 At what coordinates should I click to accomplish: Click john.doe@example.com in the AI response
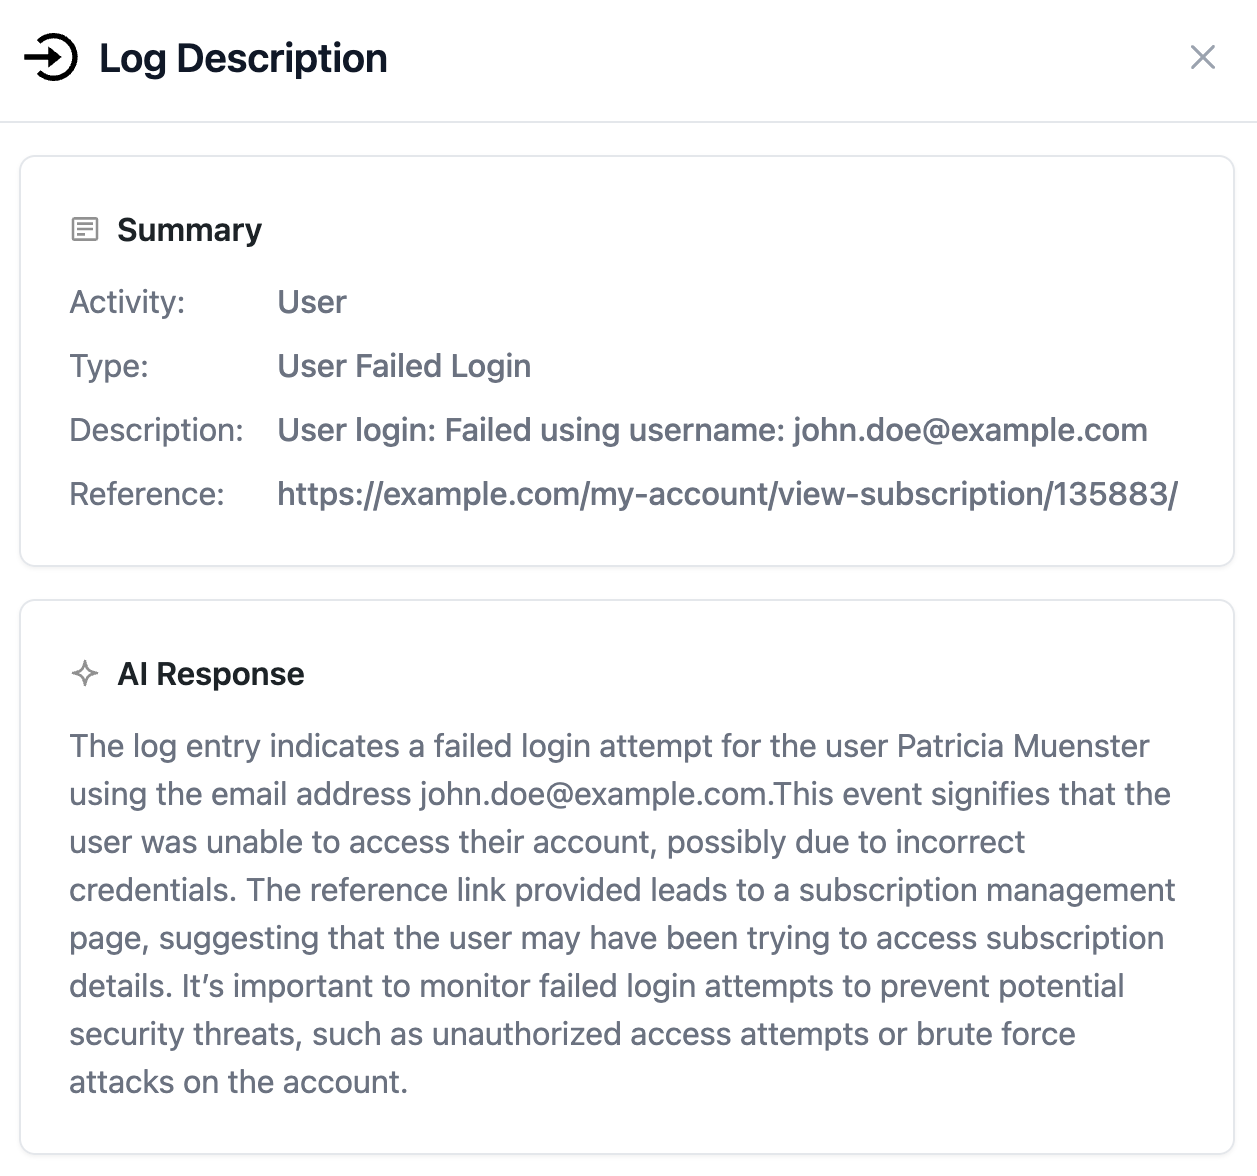594,794
